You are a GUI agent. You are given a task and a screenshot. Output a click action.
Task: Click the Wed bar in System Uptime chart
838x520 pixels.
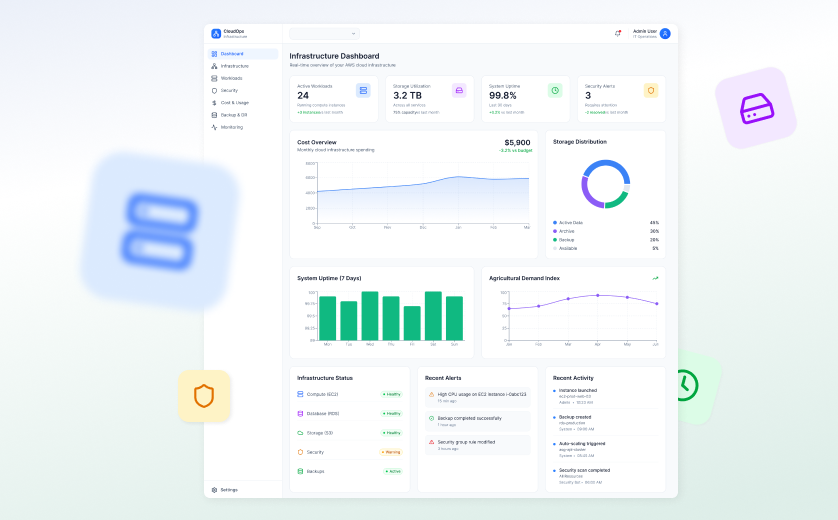pos(370,316)
